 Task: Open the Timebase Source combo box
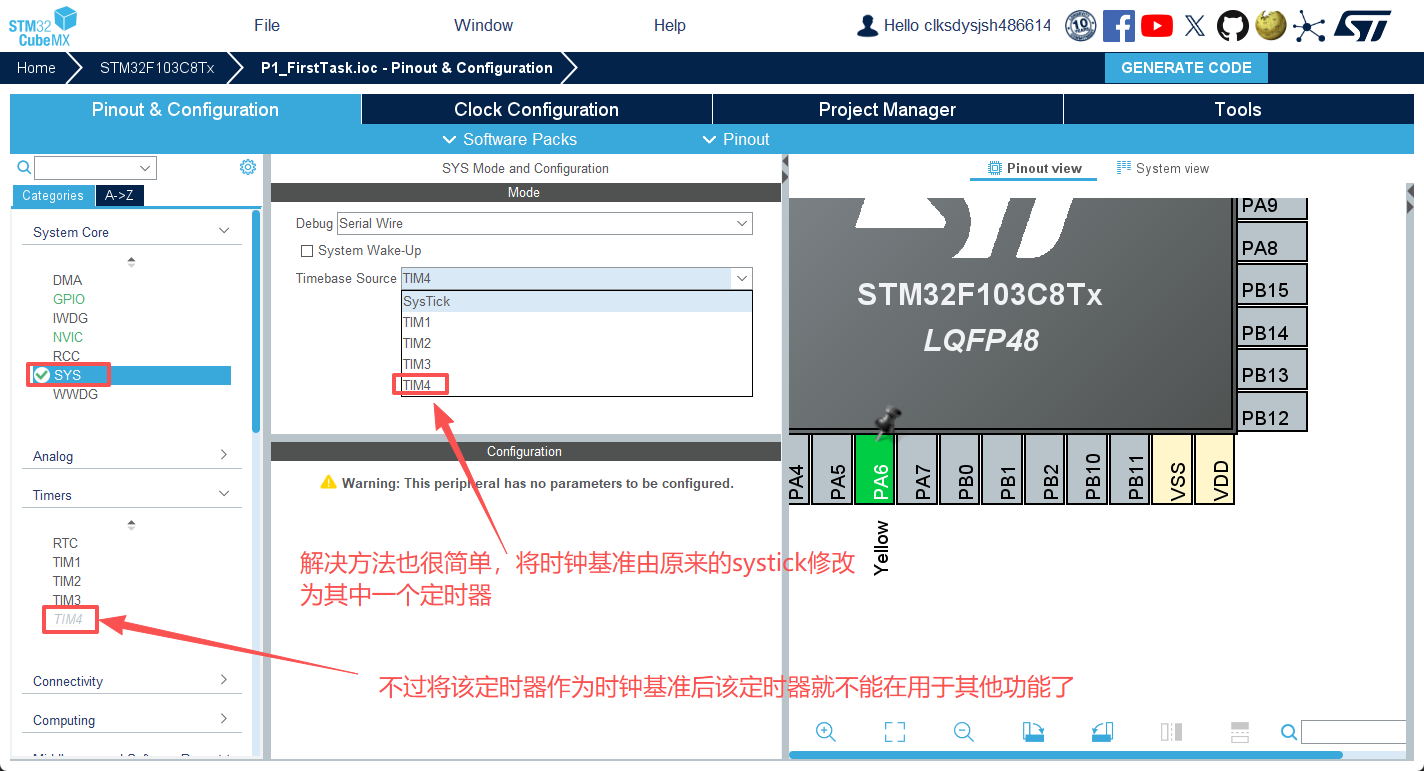576,278
